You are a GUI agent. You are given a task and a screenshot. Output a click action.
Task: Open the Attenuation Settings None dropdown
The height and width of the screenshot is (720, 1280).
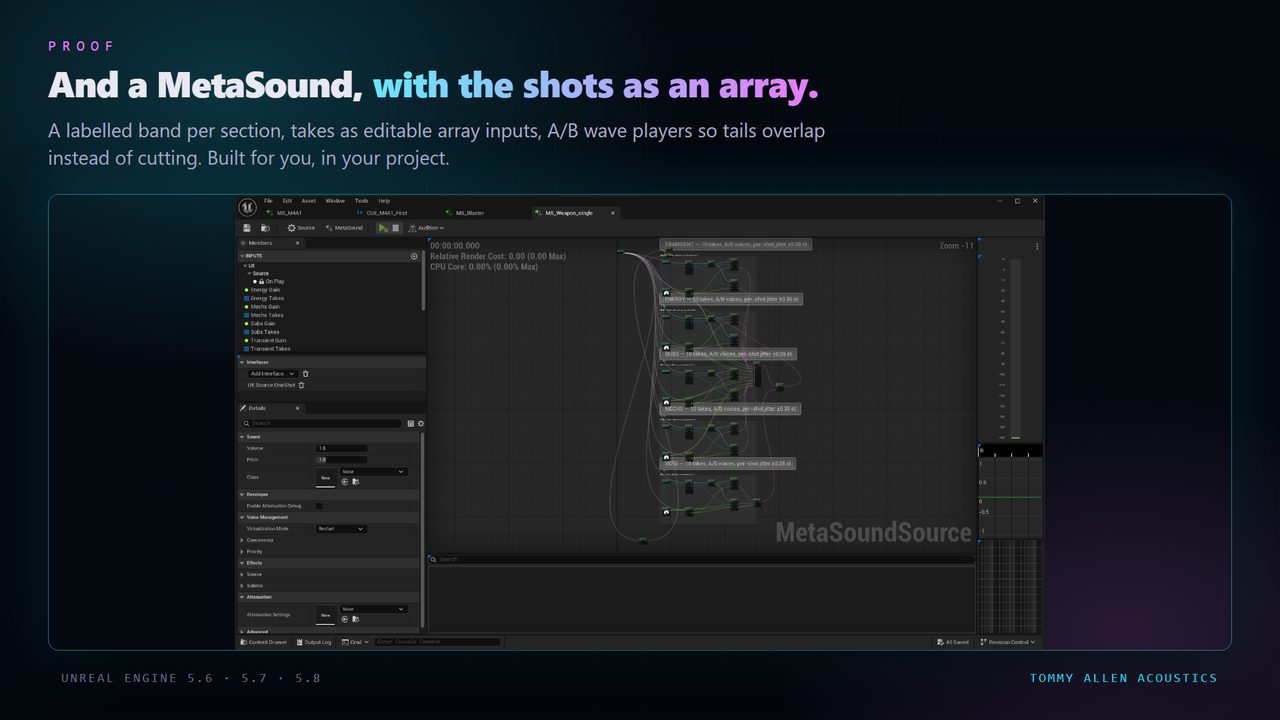pyautogui.click(x=374, y=609)
